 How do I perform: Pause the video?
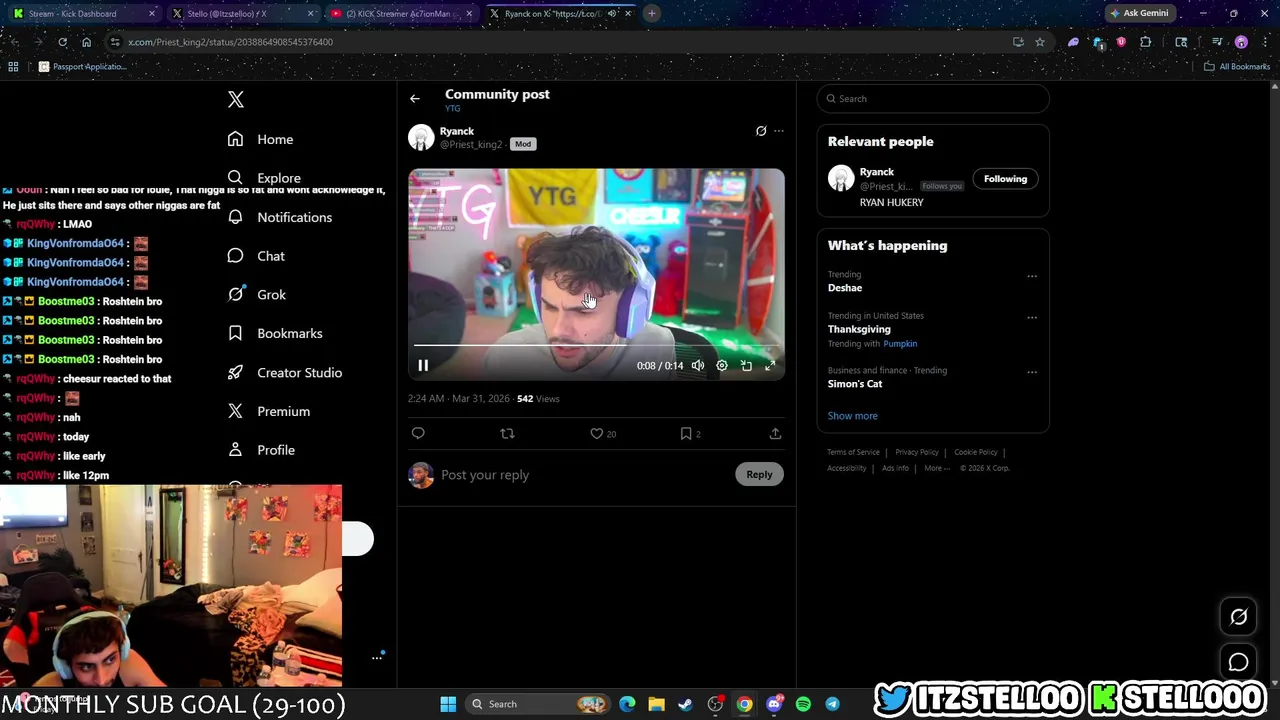[423, 366]
